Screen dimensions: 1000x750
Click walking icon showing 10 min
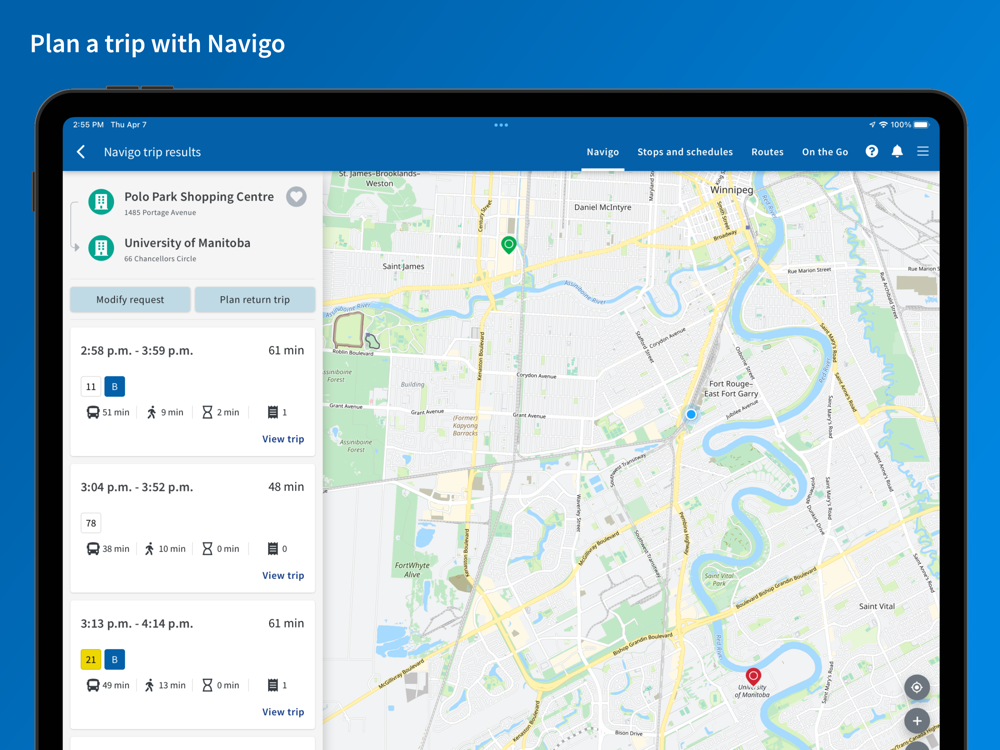149,549
